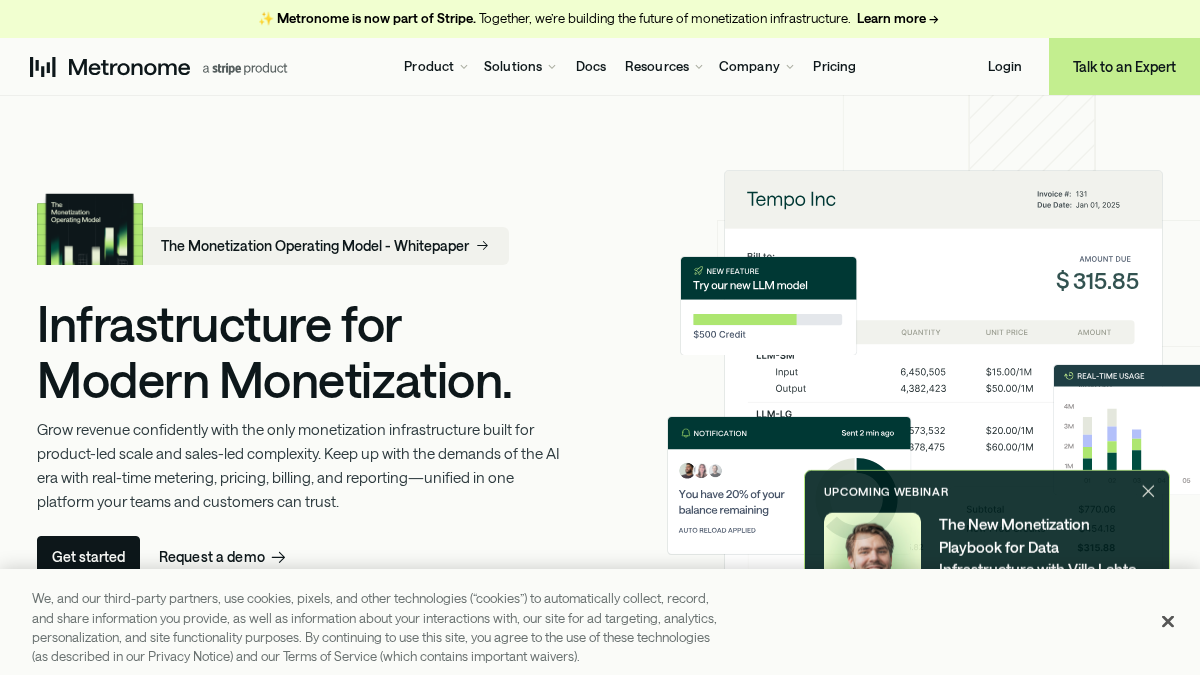Image resolution: width=1200 pixels, height=675 pixels.
Task: Click the Real-Time Usage icon
Action: pos(1068,376)
